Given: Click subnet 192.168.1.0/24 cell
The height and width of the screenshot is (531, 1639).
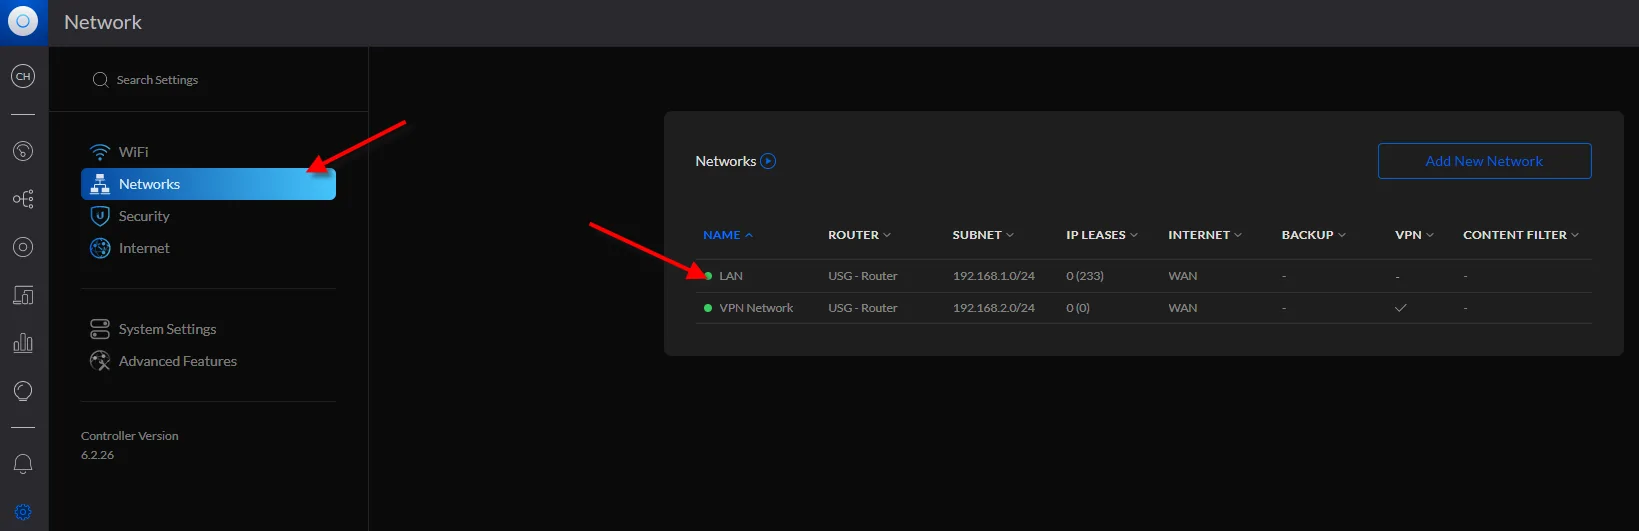Looking at the screenshot, I should 994,276.
